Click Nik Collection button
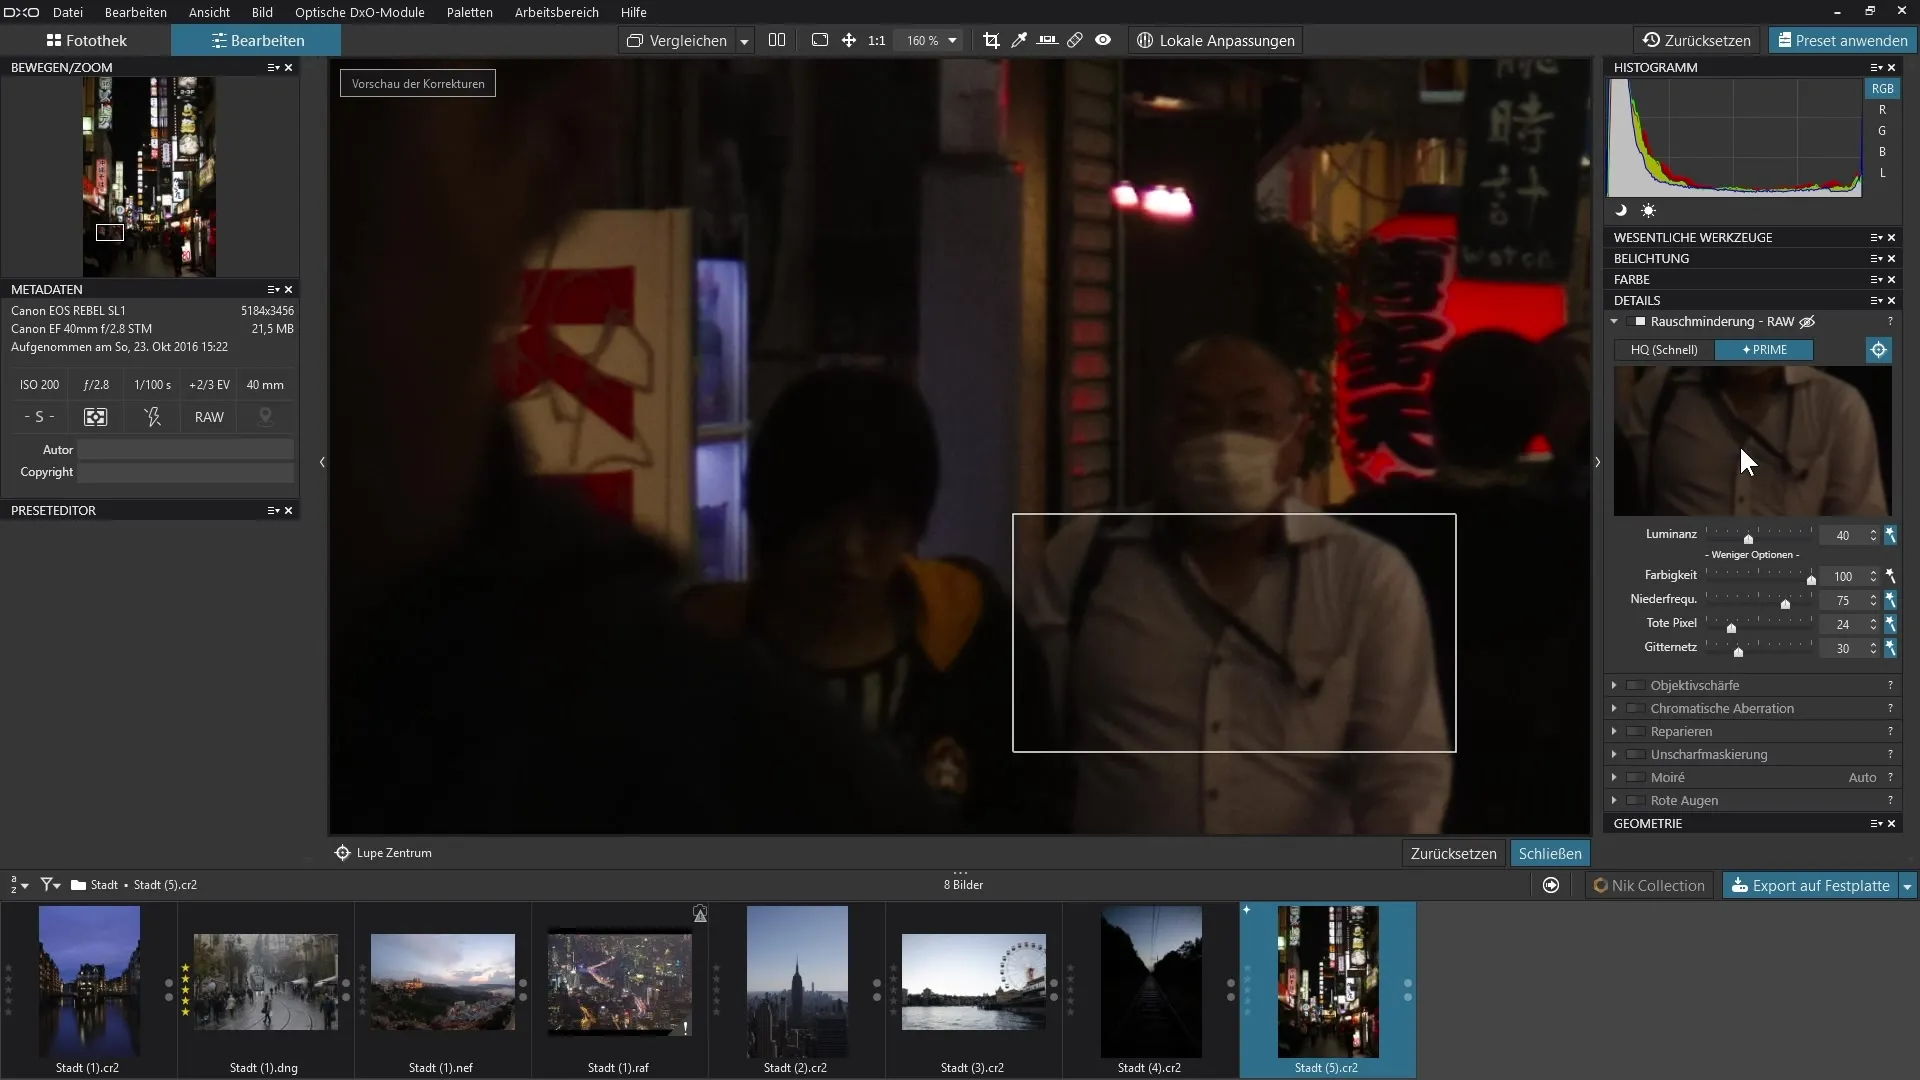This screenshot has width=1920, height=1080. [1649, 886]
